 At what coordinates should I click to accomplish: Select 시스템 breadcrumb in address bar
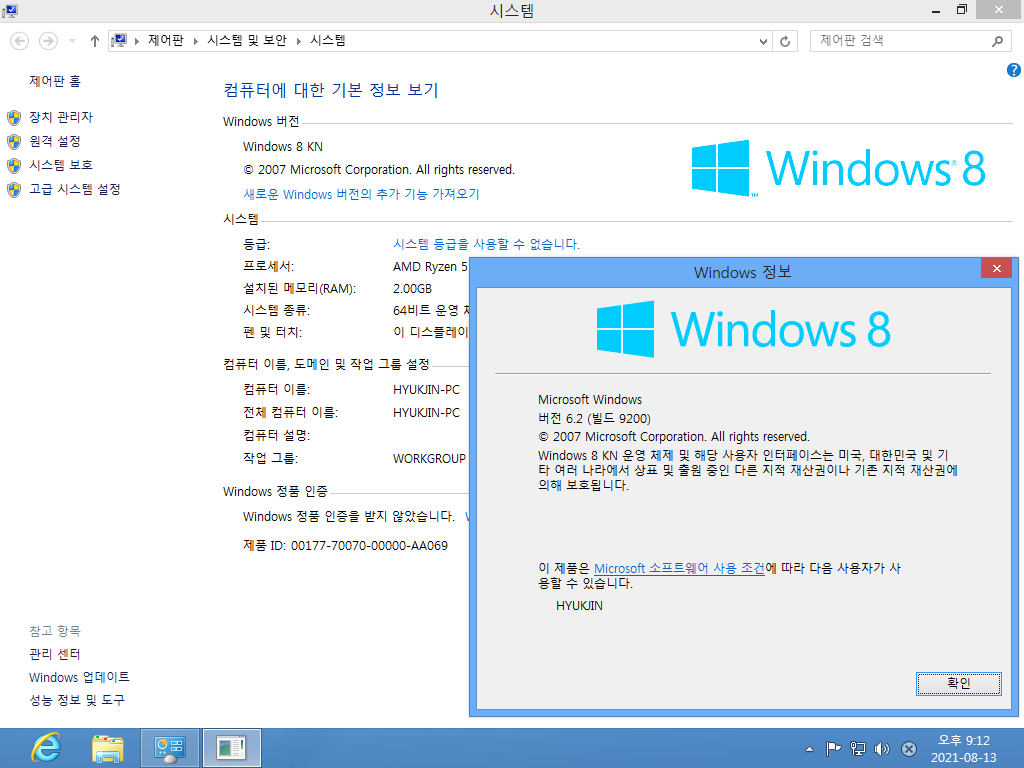(328, 40)
